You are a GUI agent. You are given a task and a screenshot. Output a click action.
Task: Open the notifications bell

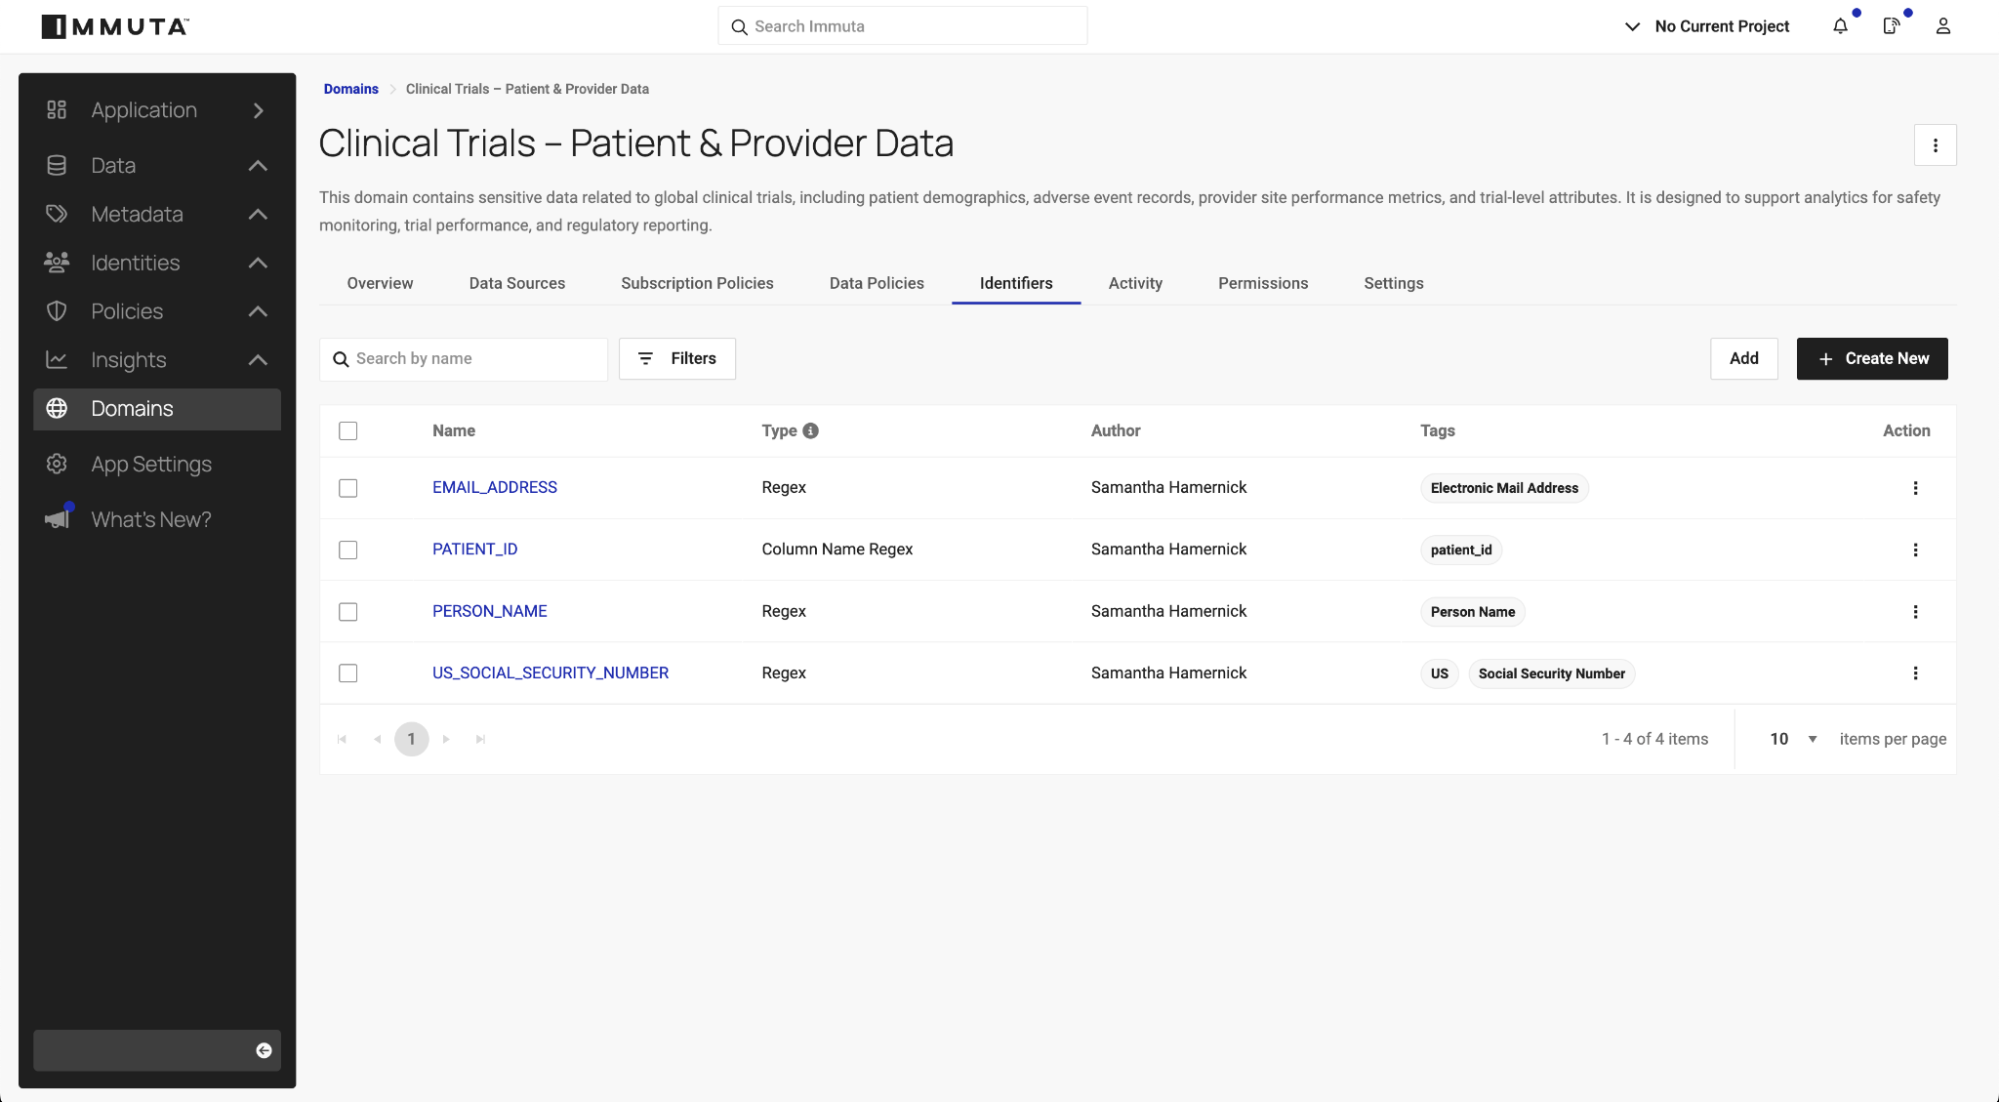pos(1840,26)
